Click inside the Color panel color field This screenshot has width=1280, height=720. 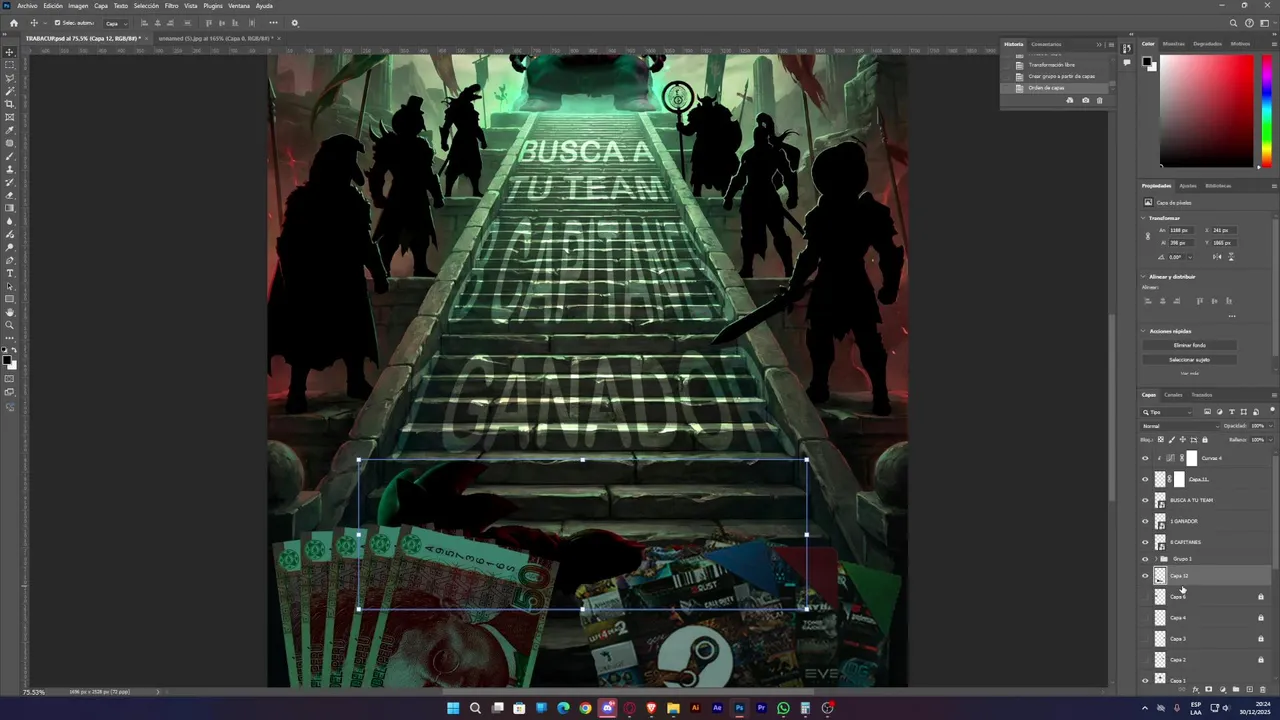(1206, 111)
